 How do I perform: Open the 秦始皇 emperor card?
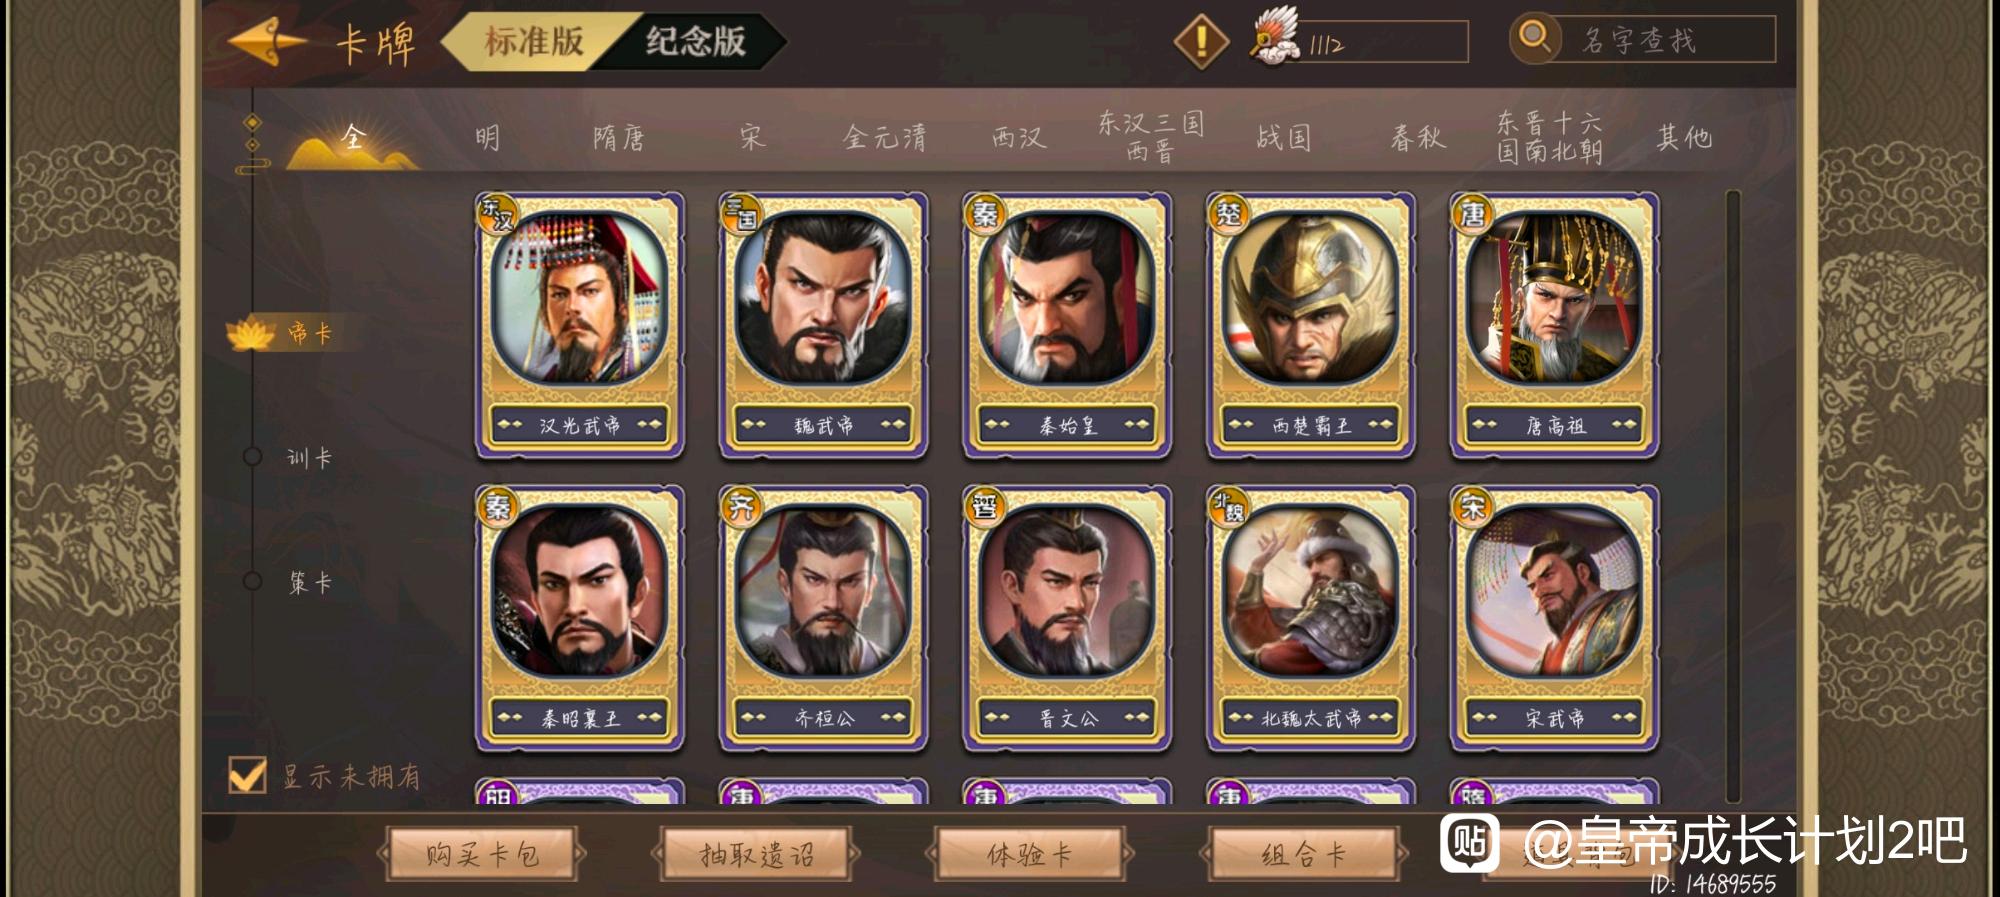pos(1067,325)
